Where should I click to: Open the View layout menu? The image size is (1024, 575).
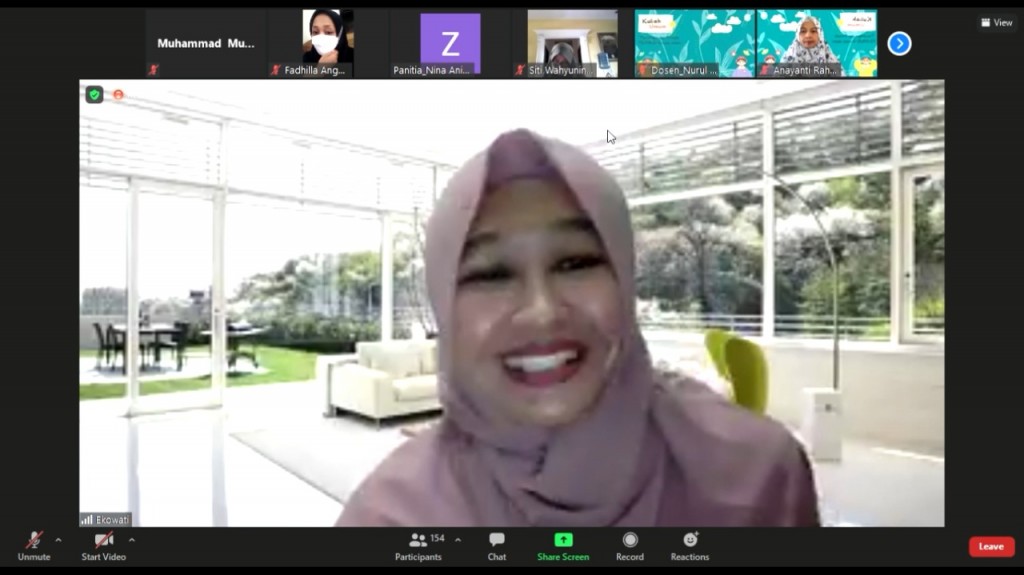click(x=997, y=23)
